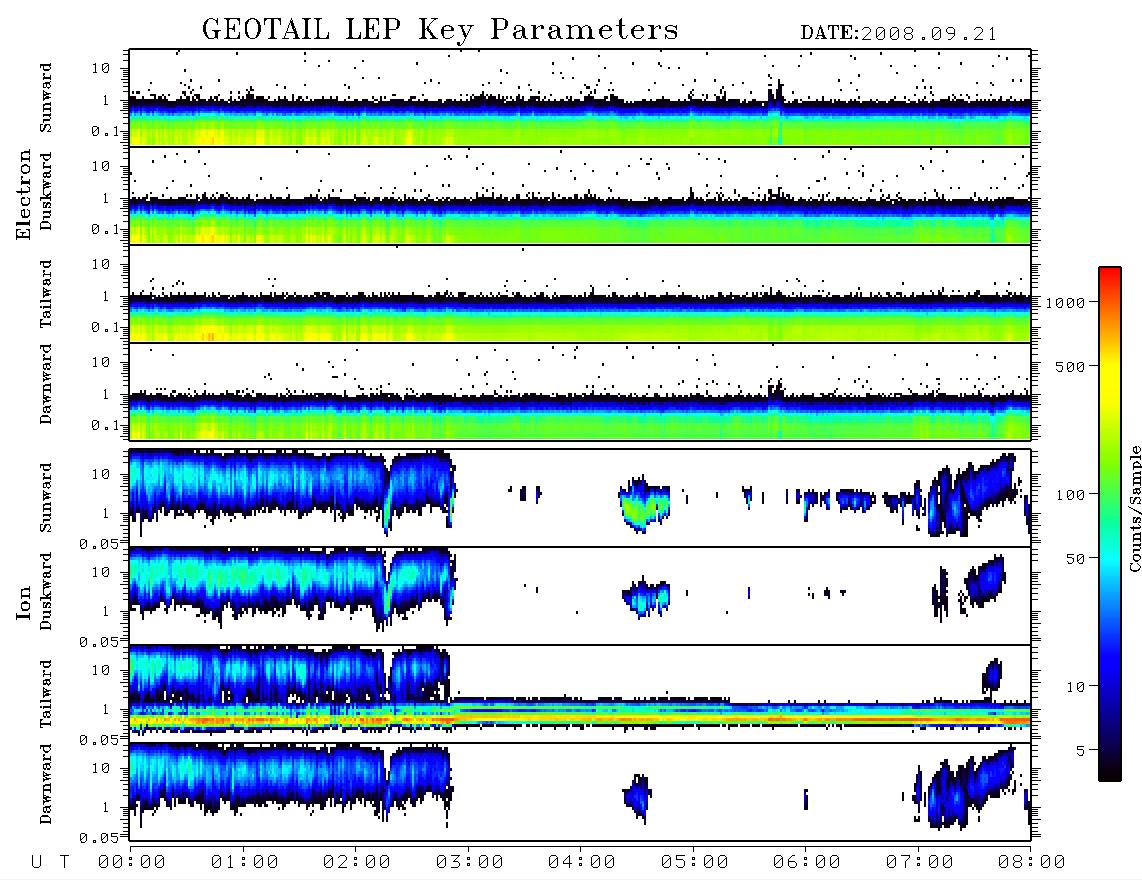This screenshot has height=880, width=1142.
Task: Click the "00:00" time tick label
Action: click(x=131, y=863)
